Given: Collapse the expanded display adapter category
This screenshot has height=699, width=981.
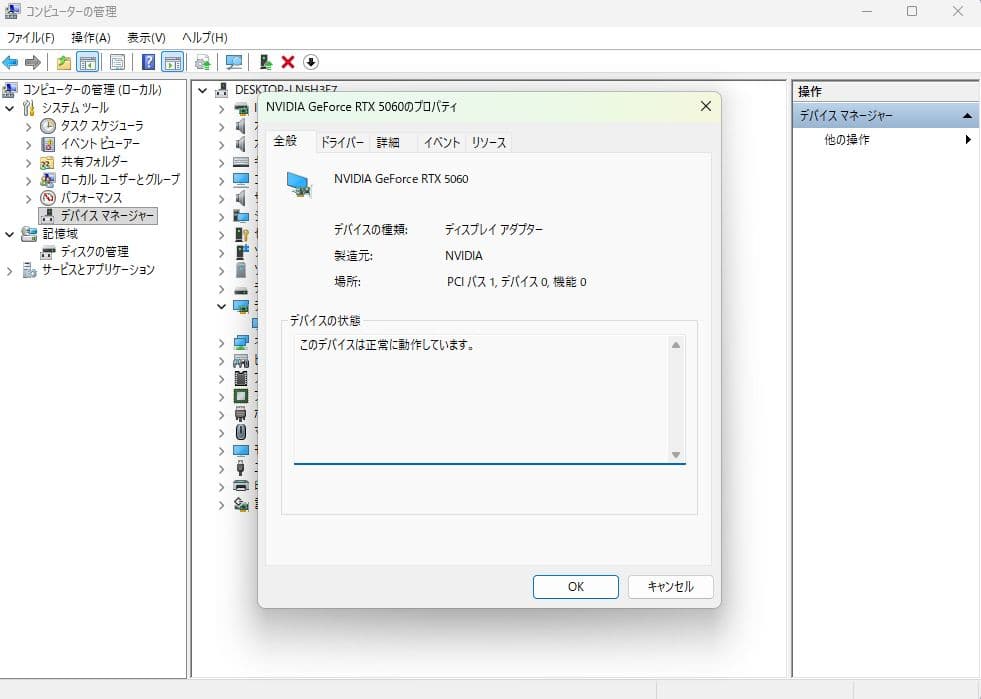Looking at the screenshot, I should (x=221, y=307).
